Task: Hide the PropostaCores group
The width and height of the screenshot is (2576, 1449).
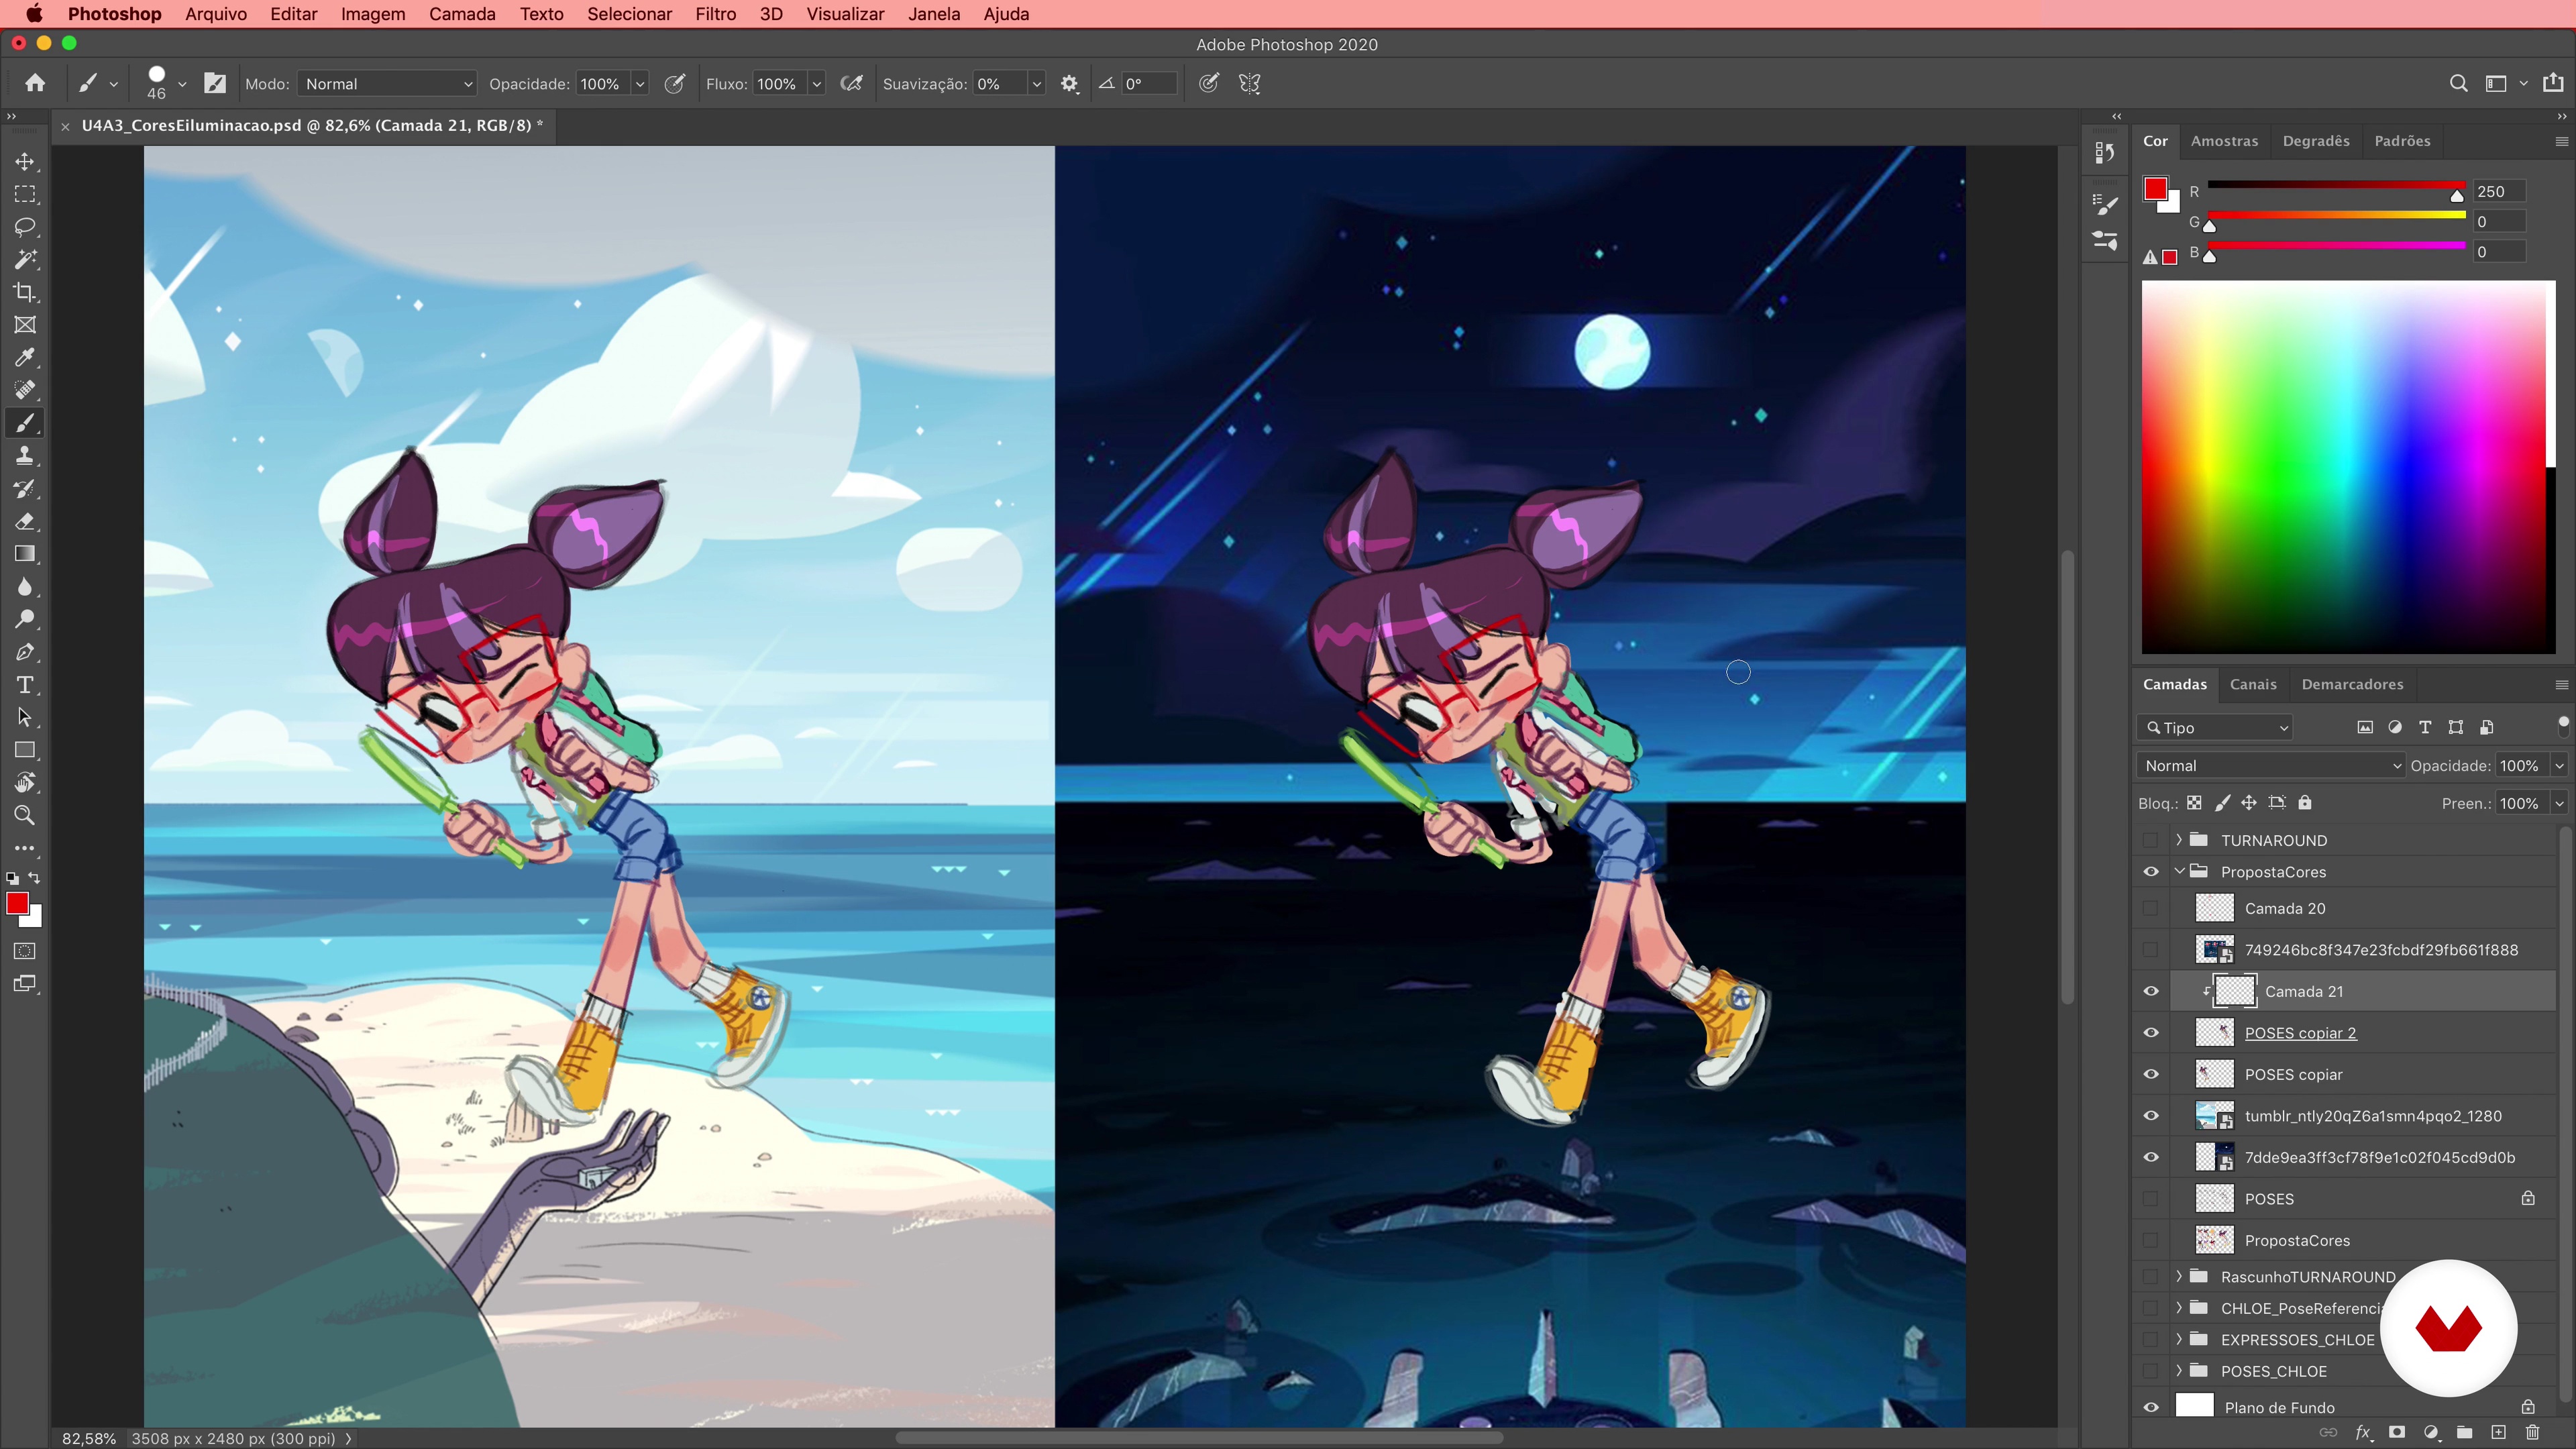Action: click(2151, 872)
